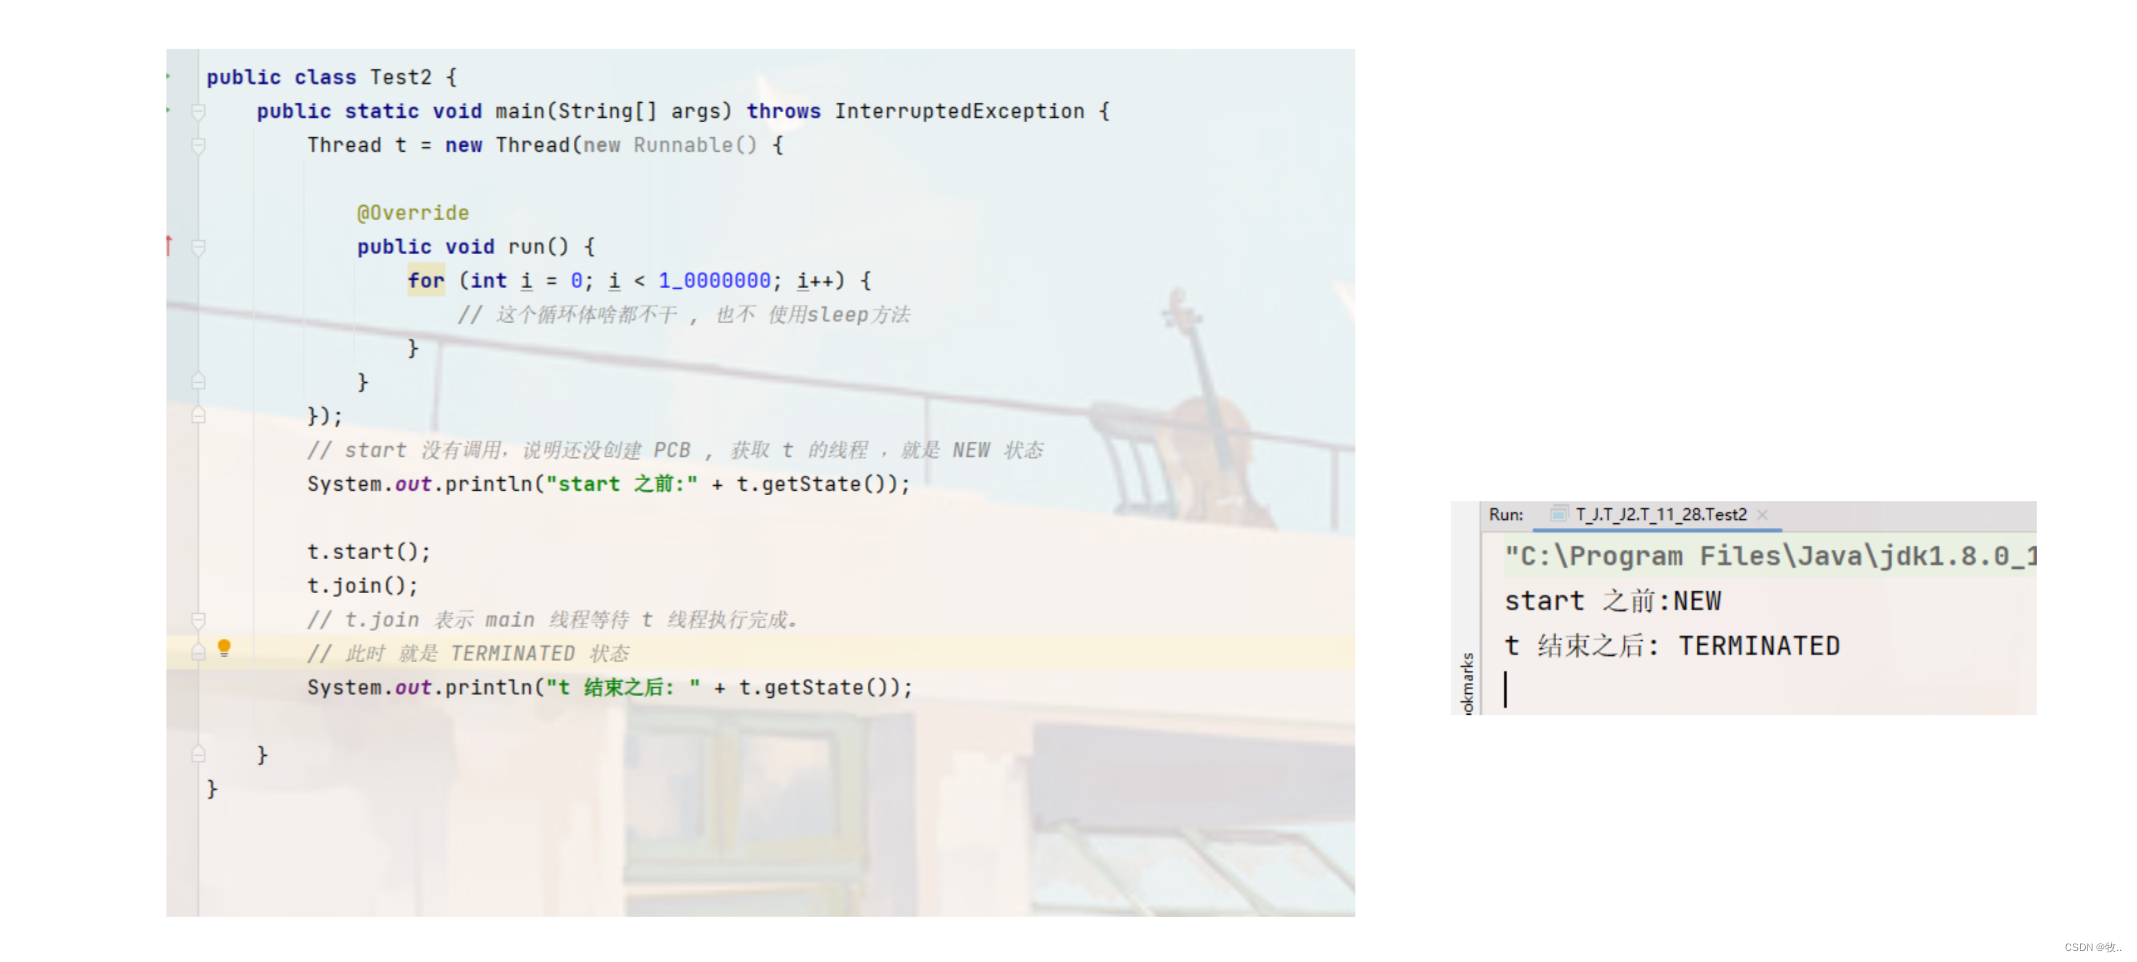Open the Bookmarks side tool window
Viewport: 2137px width, 962px height.
click(x=1467, y=682)
